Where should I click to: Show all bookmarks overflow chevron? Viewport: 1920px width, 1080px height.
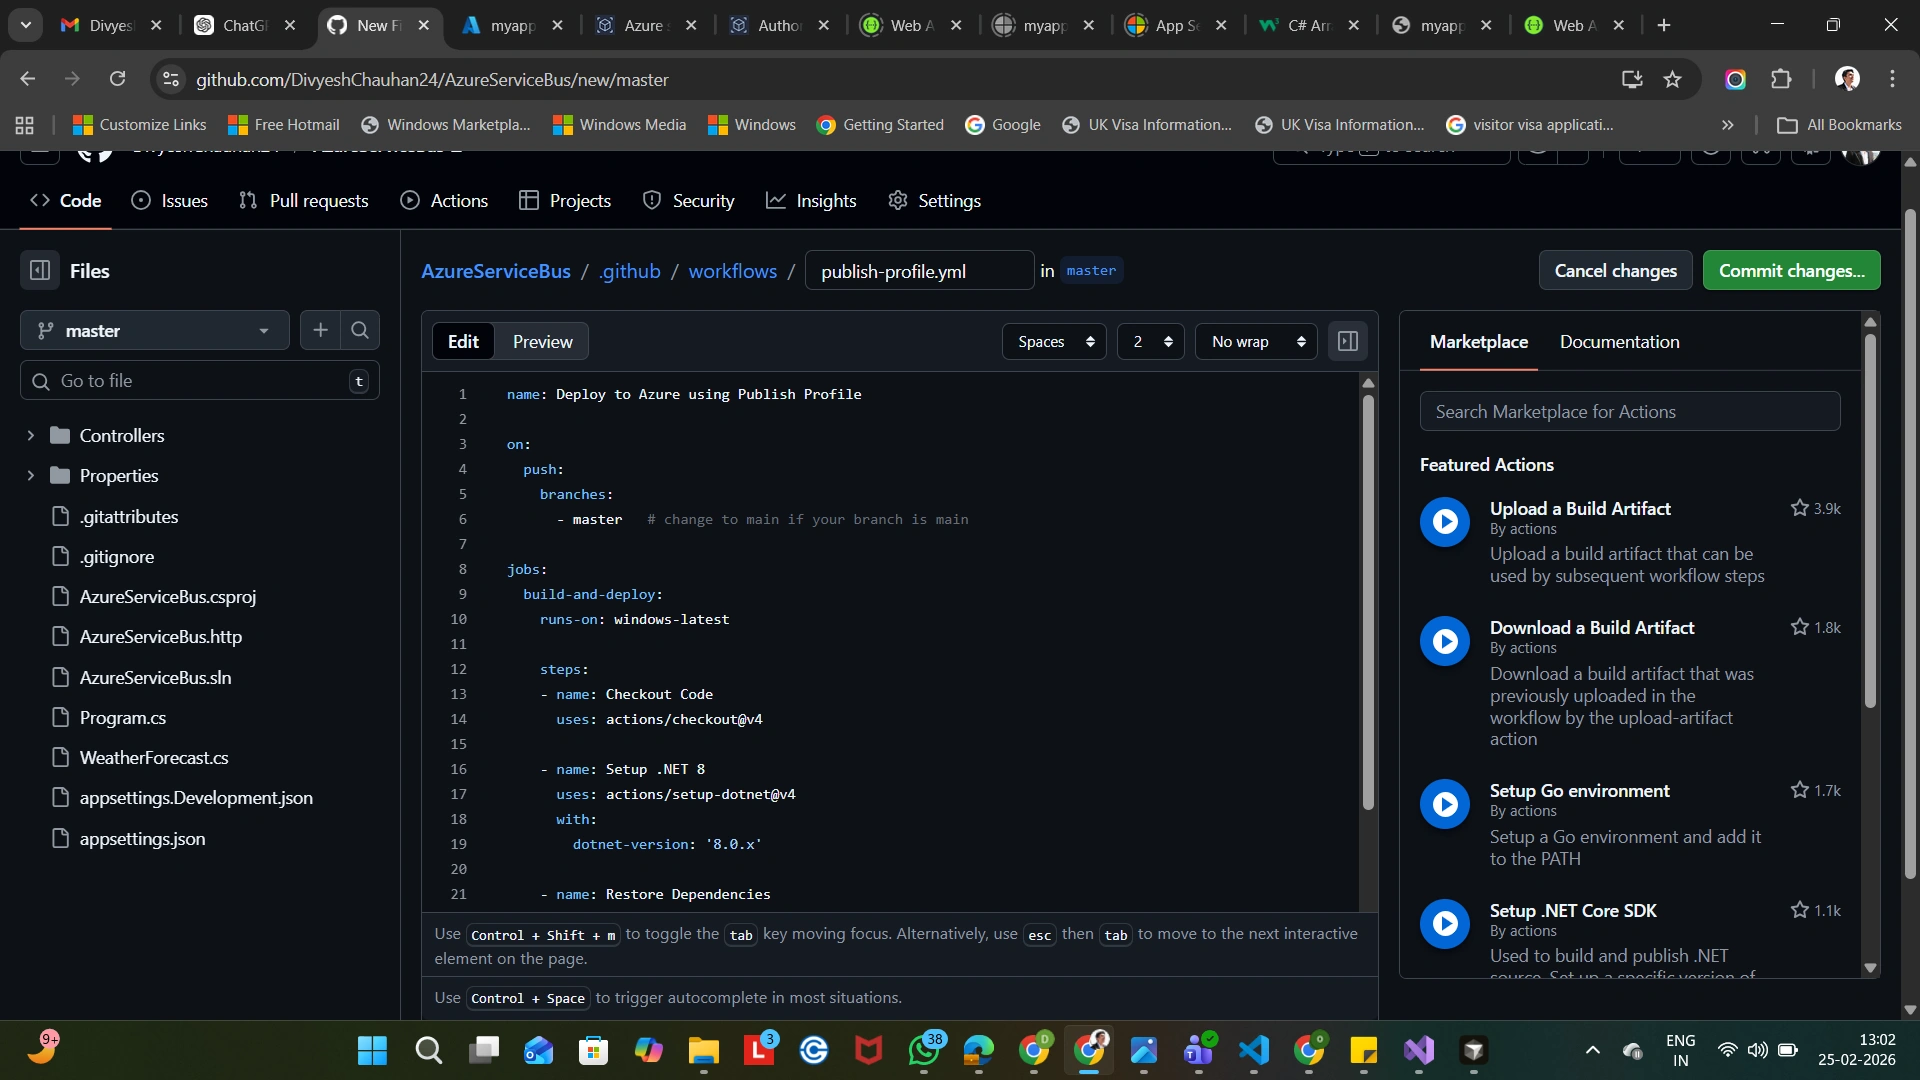[1727, 125]
